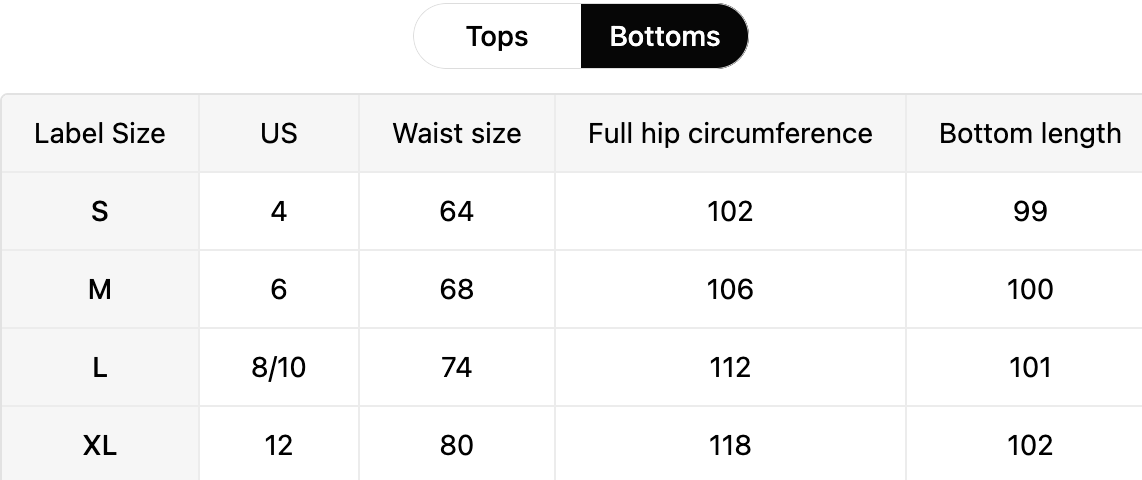Image resolution: width=1142 pixels, height=480 pixels.
Task: Switch to the Tops tab
Action: [x=497, y=37]
